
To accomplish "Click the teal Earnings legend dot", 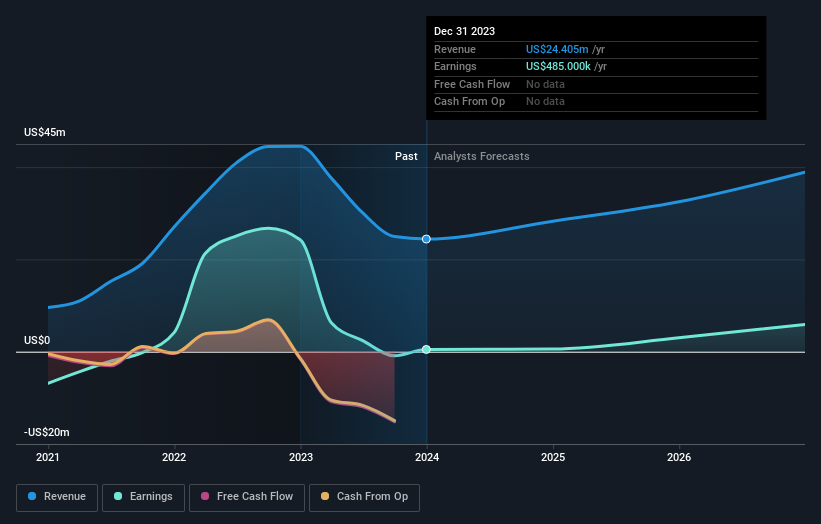I will coord(118,496).
